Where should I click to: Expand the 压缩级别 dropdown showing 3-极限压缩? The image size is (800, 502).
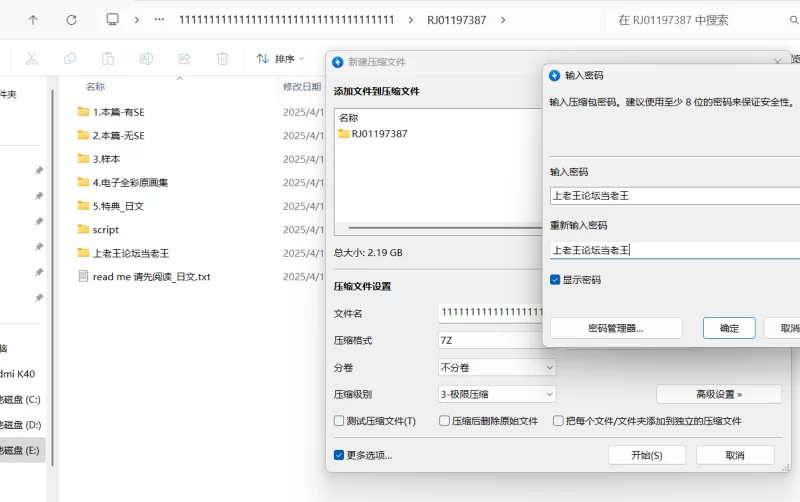[496, 394]
